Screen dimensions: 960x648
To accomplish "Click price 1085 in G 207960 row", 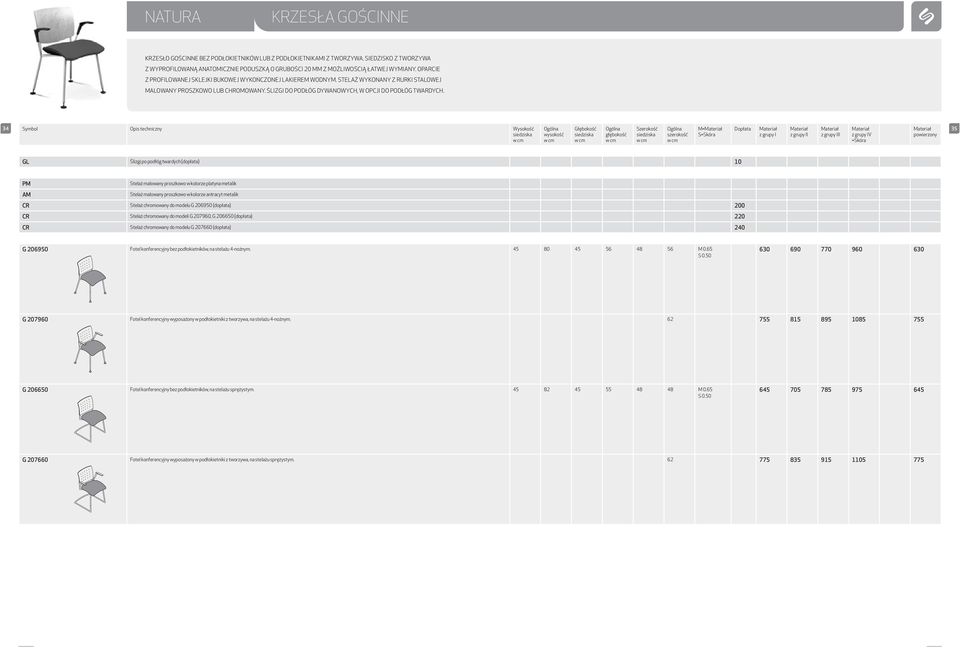I will click(859, 320).
